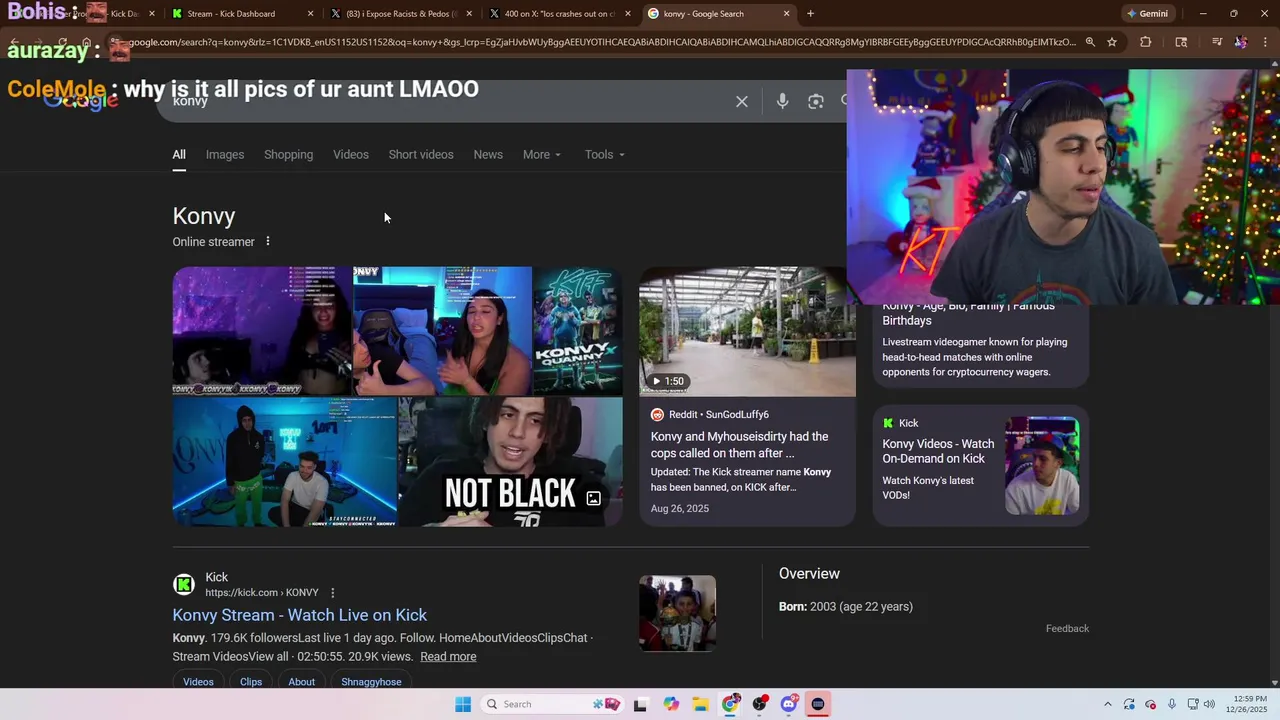Click Feedback link under Overview panel

[x=1067, y=629]
